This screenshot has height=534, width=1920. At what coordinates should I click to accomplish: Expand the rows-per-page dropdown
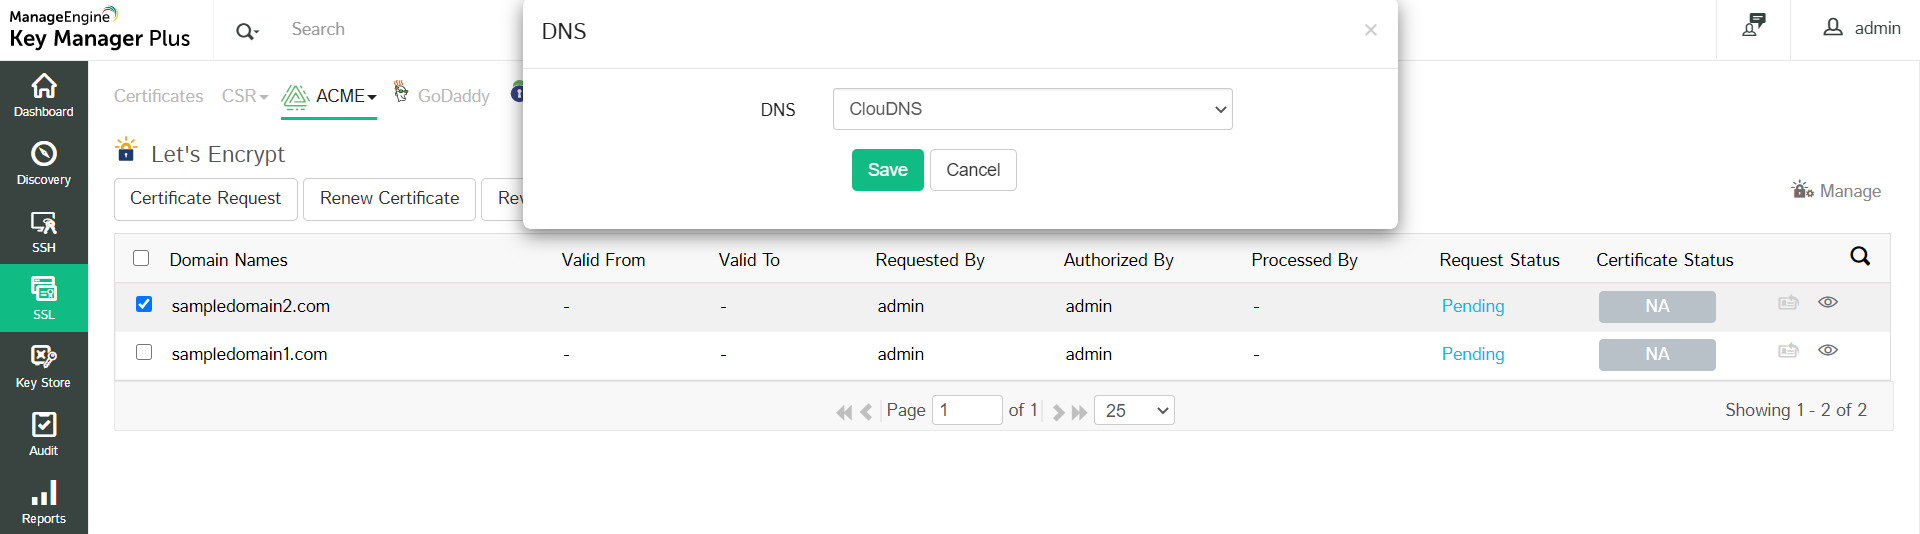(x=1134, y=410)
